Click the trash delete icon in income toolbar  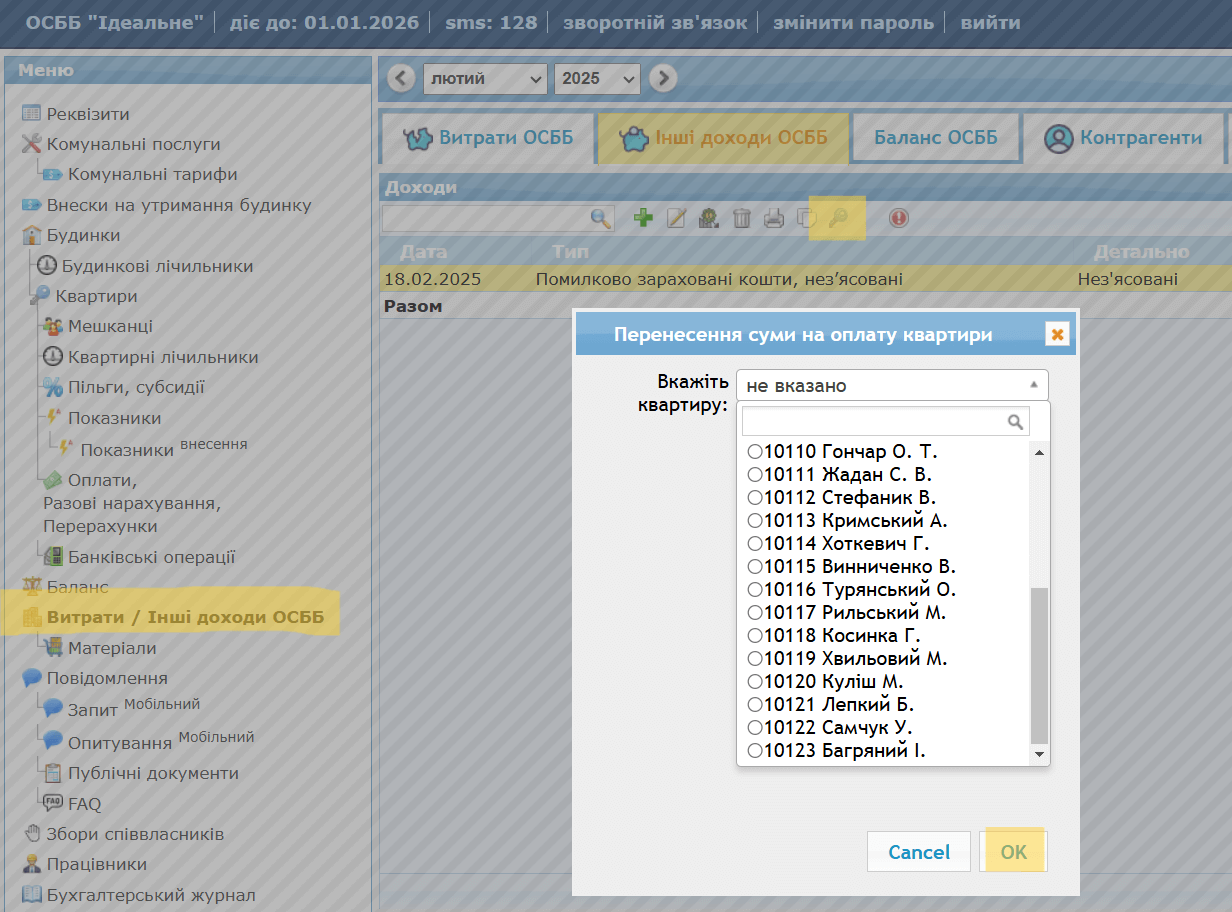tap(741, 217)
